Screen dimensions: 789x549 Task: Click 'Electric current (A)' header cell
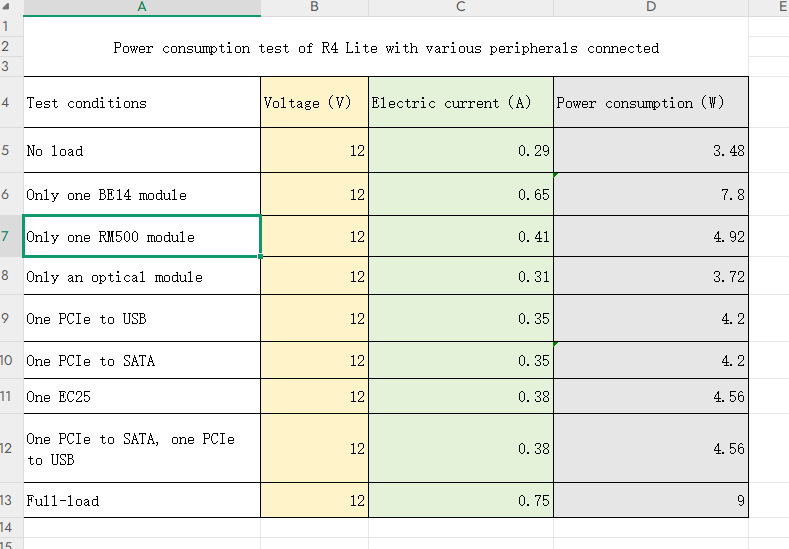click(461, 103)
